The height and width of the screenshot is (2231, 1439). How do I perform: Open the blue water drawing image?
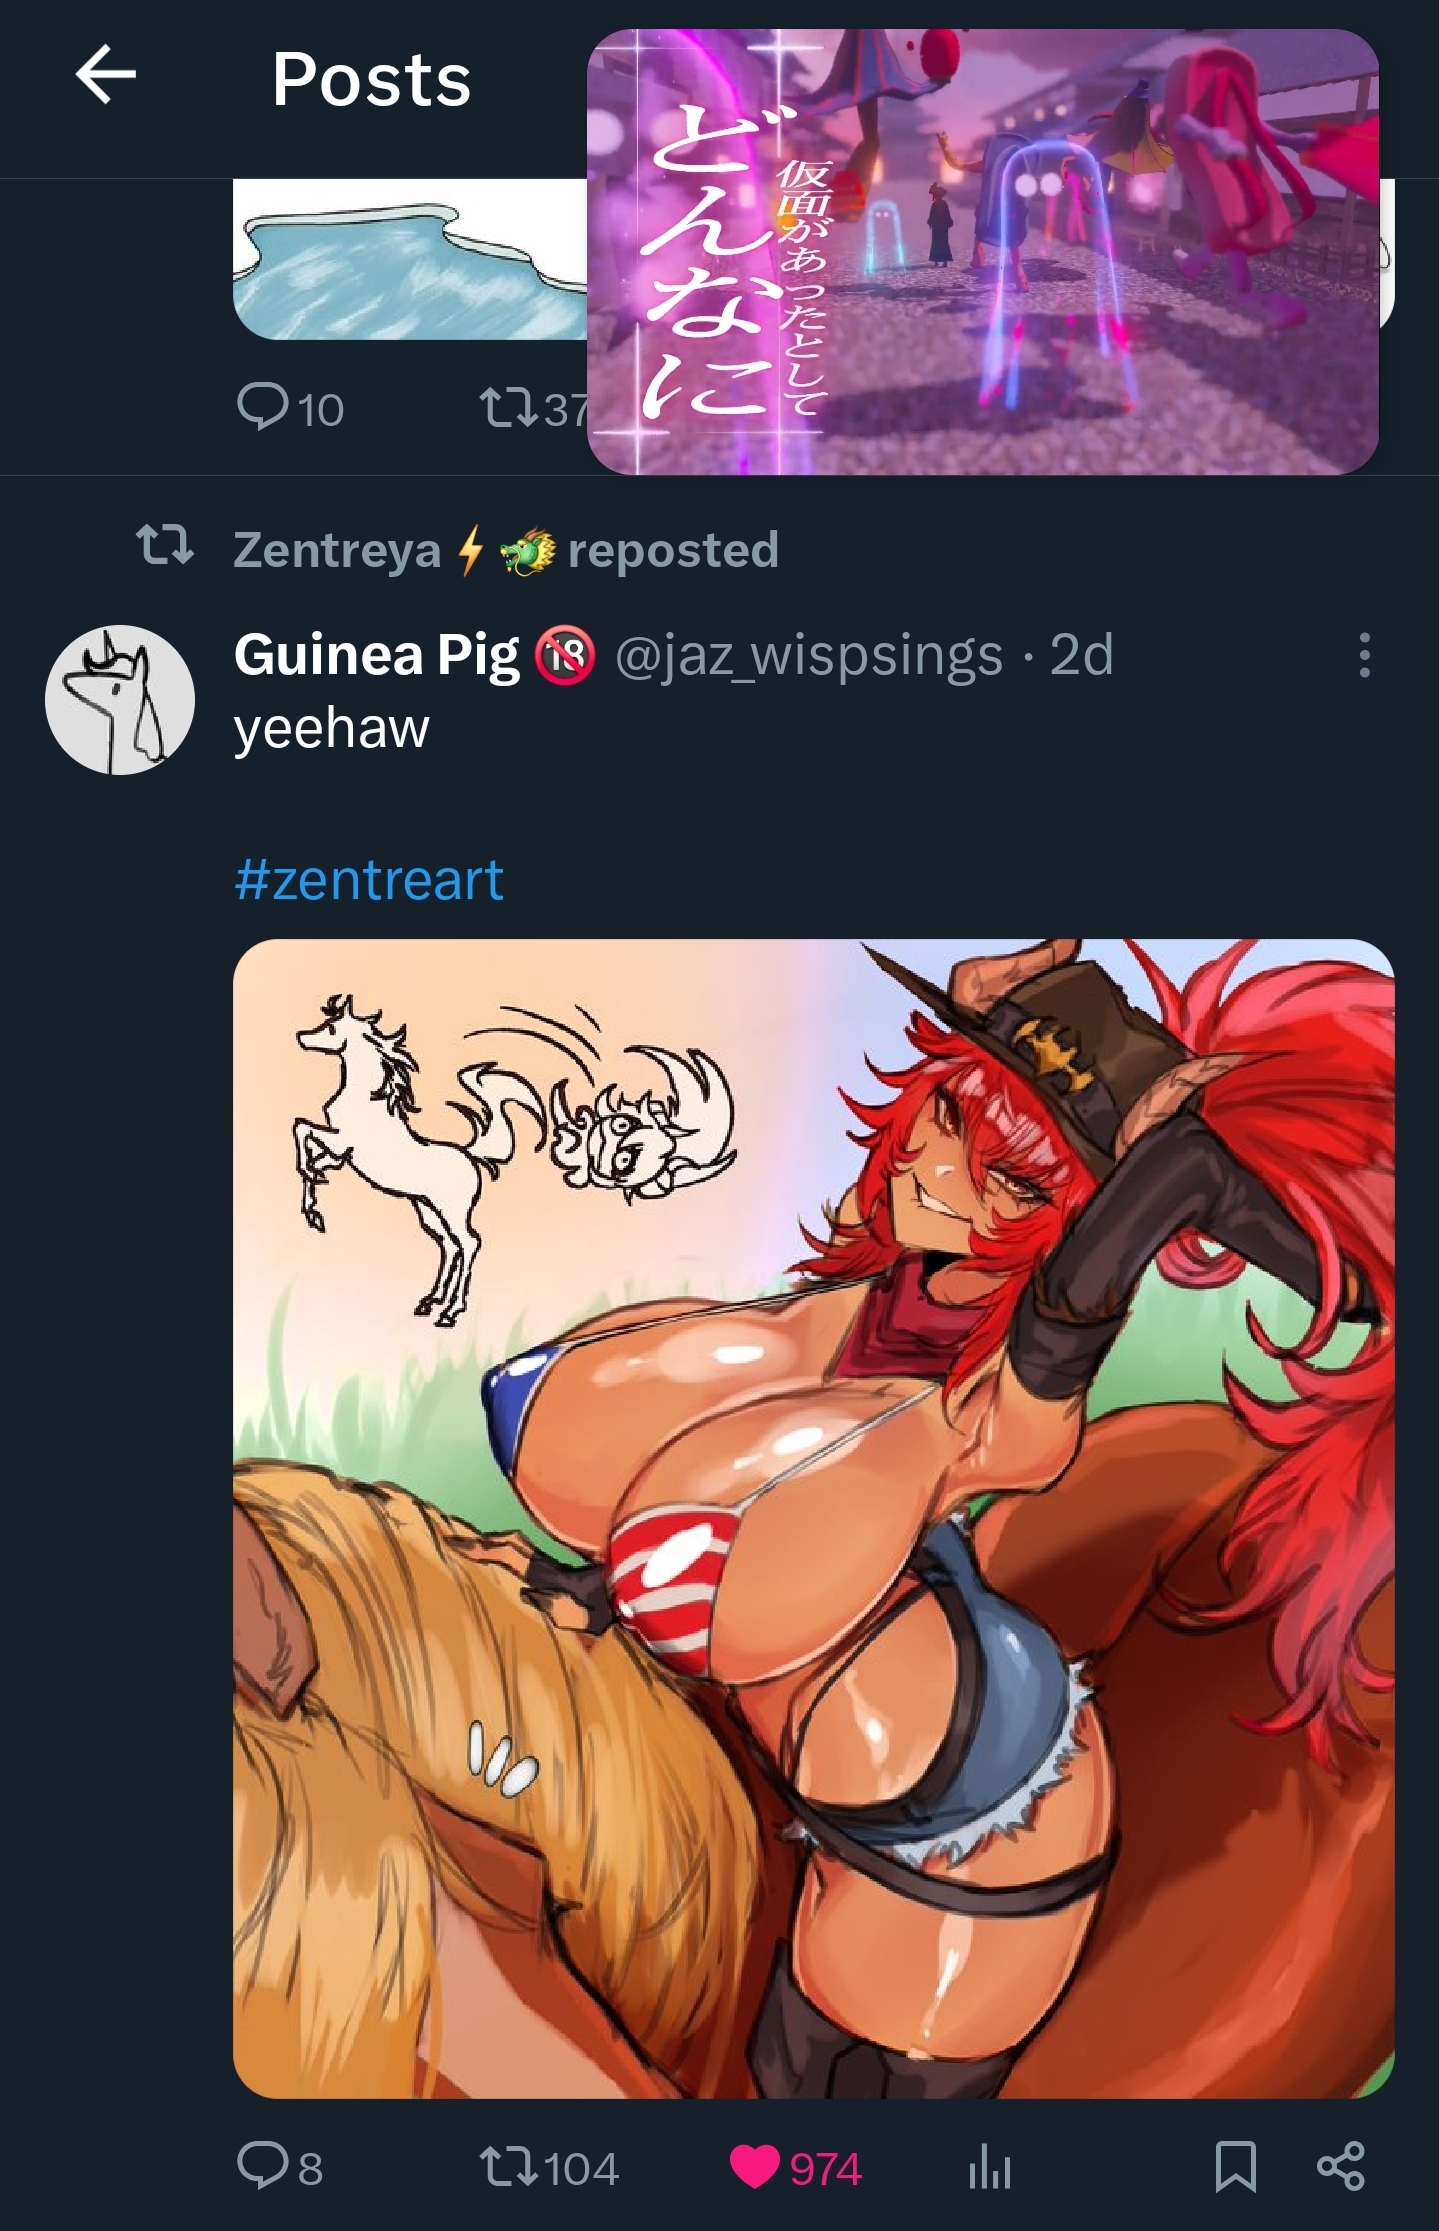pyautogui.click(x=410, y=260)
